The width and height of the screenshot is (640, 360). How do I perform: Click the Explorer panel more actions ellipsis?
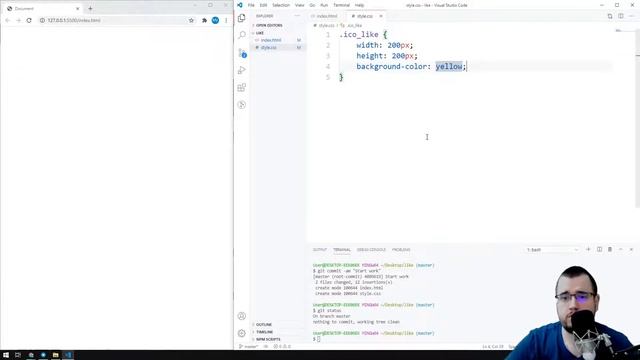(x=297, y=16)
